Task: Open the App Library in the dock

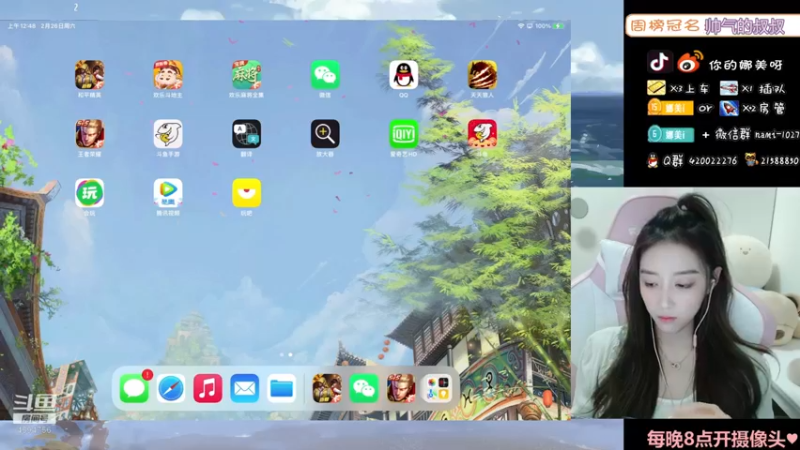Action: click(437, 388)
